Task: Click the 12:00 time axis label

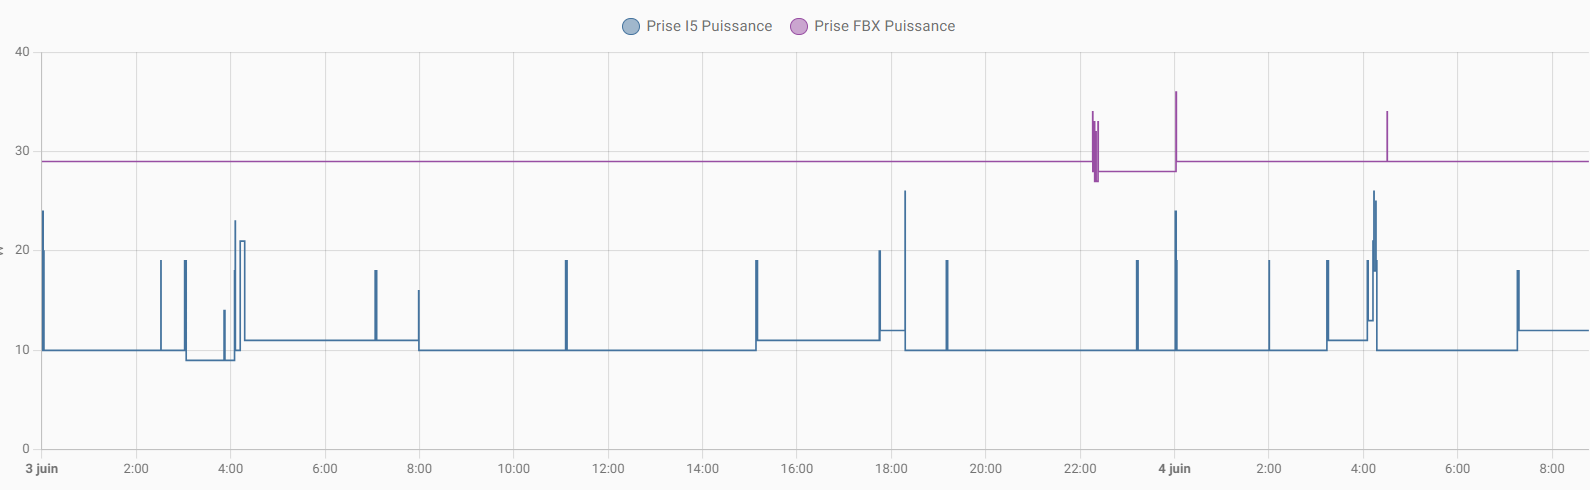Action: 608,468
